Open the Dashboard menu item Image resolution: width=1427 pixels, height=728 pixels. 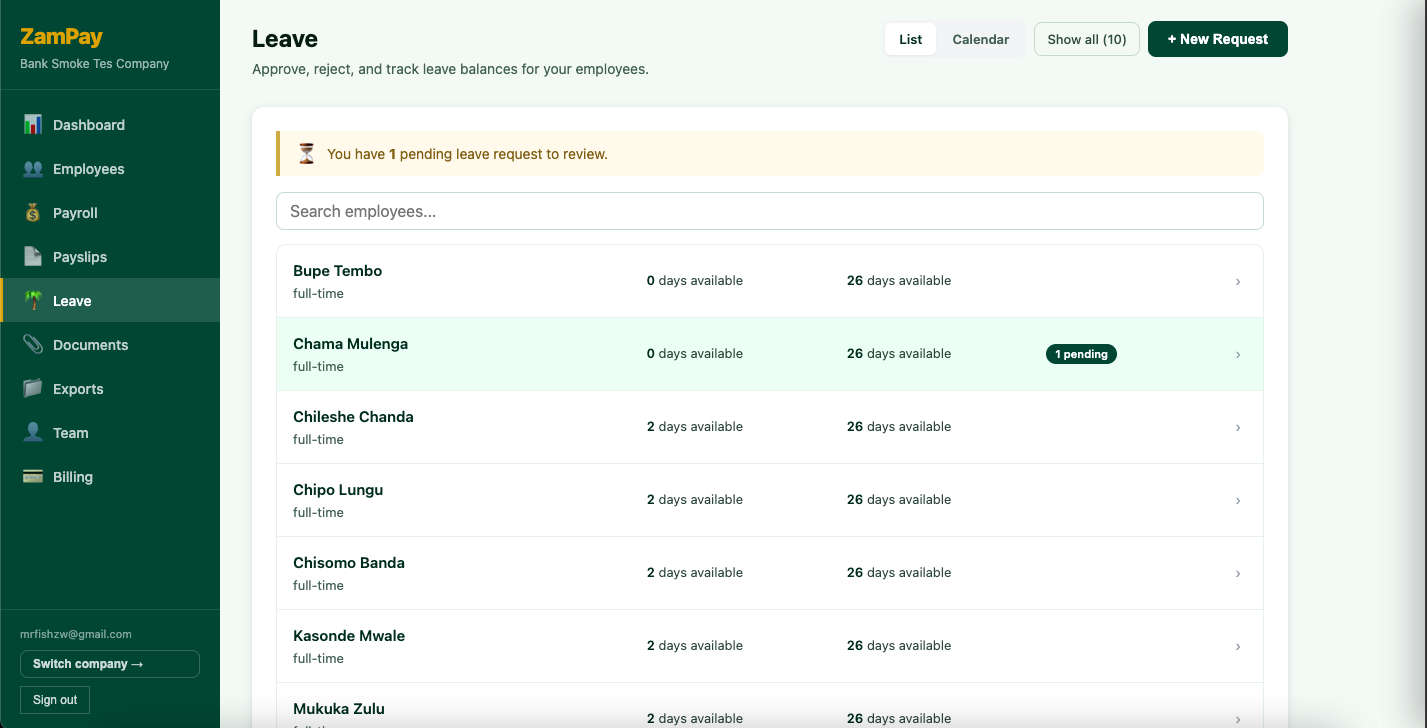pyautogui.click(x=110, y=125)
